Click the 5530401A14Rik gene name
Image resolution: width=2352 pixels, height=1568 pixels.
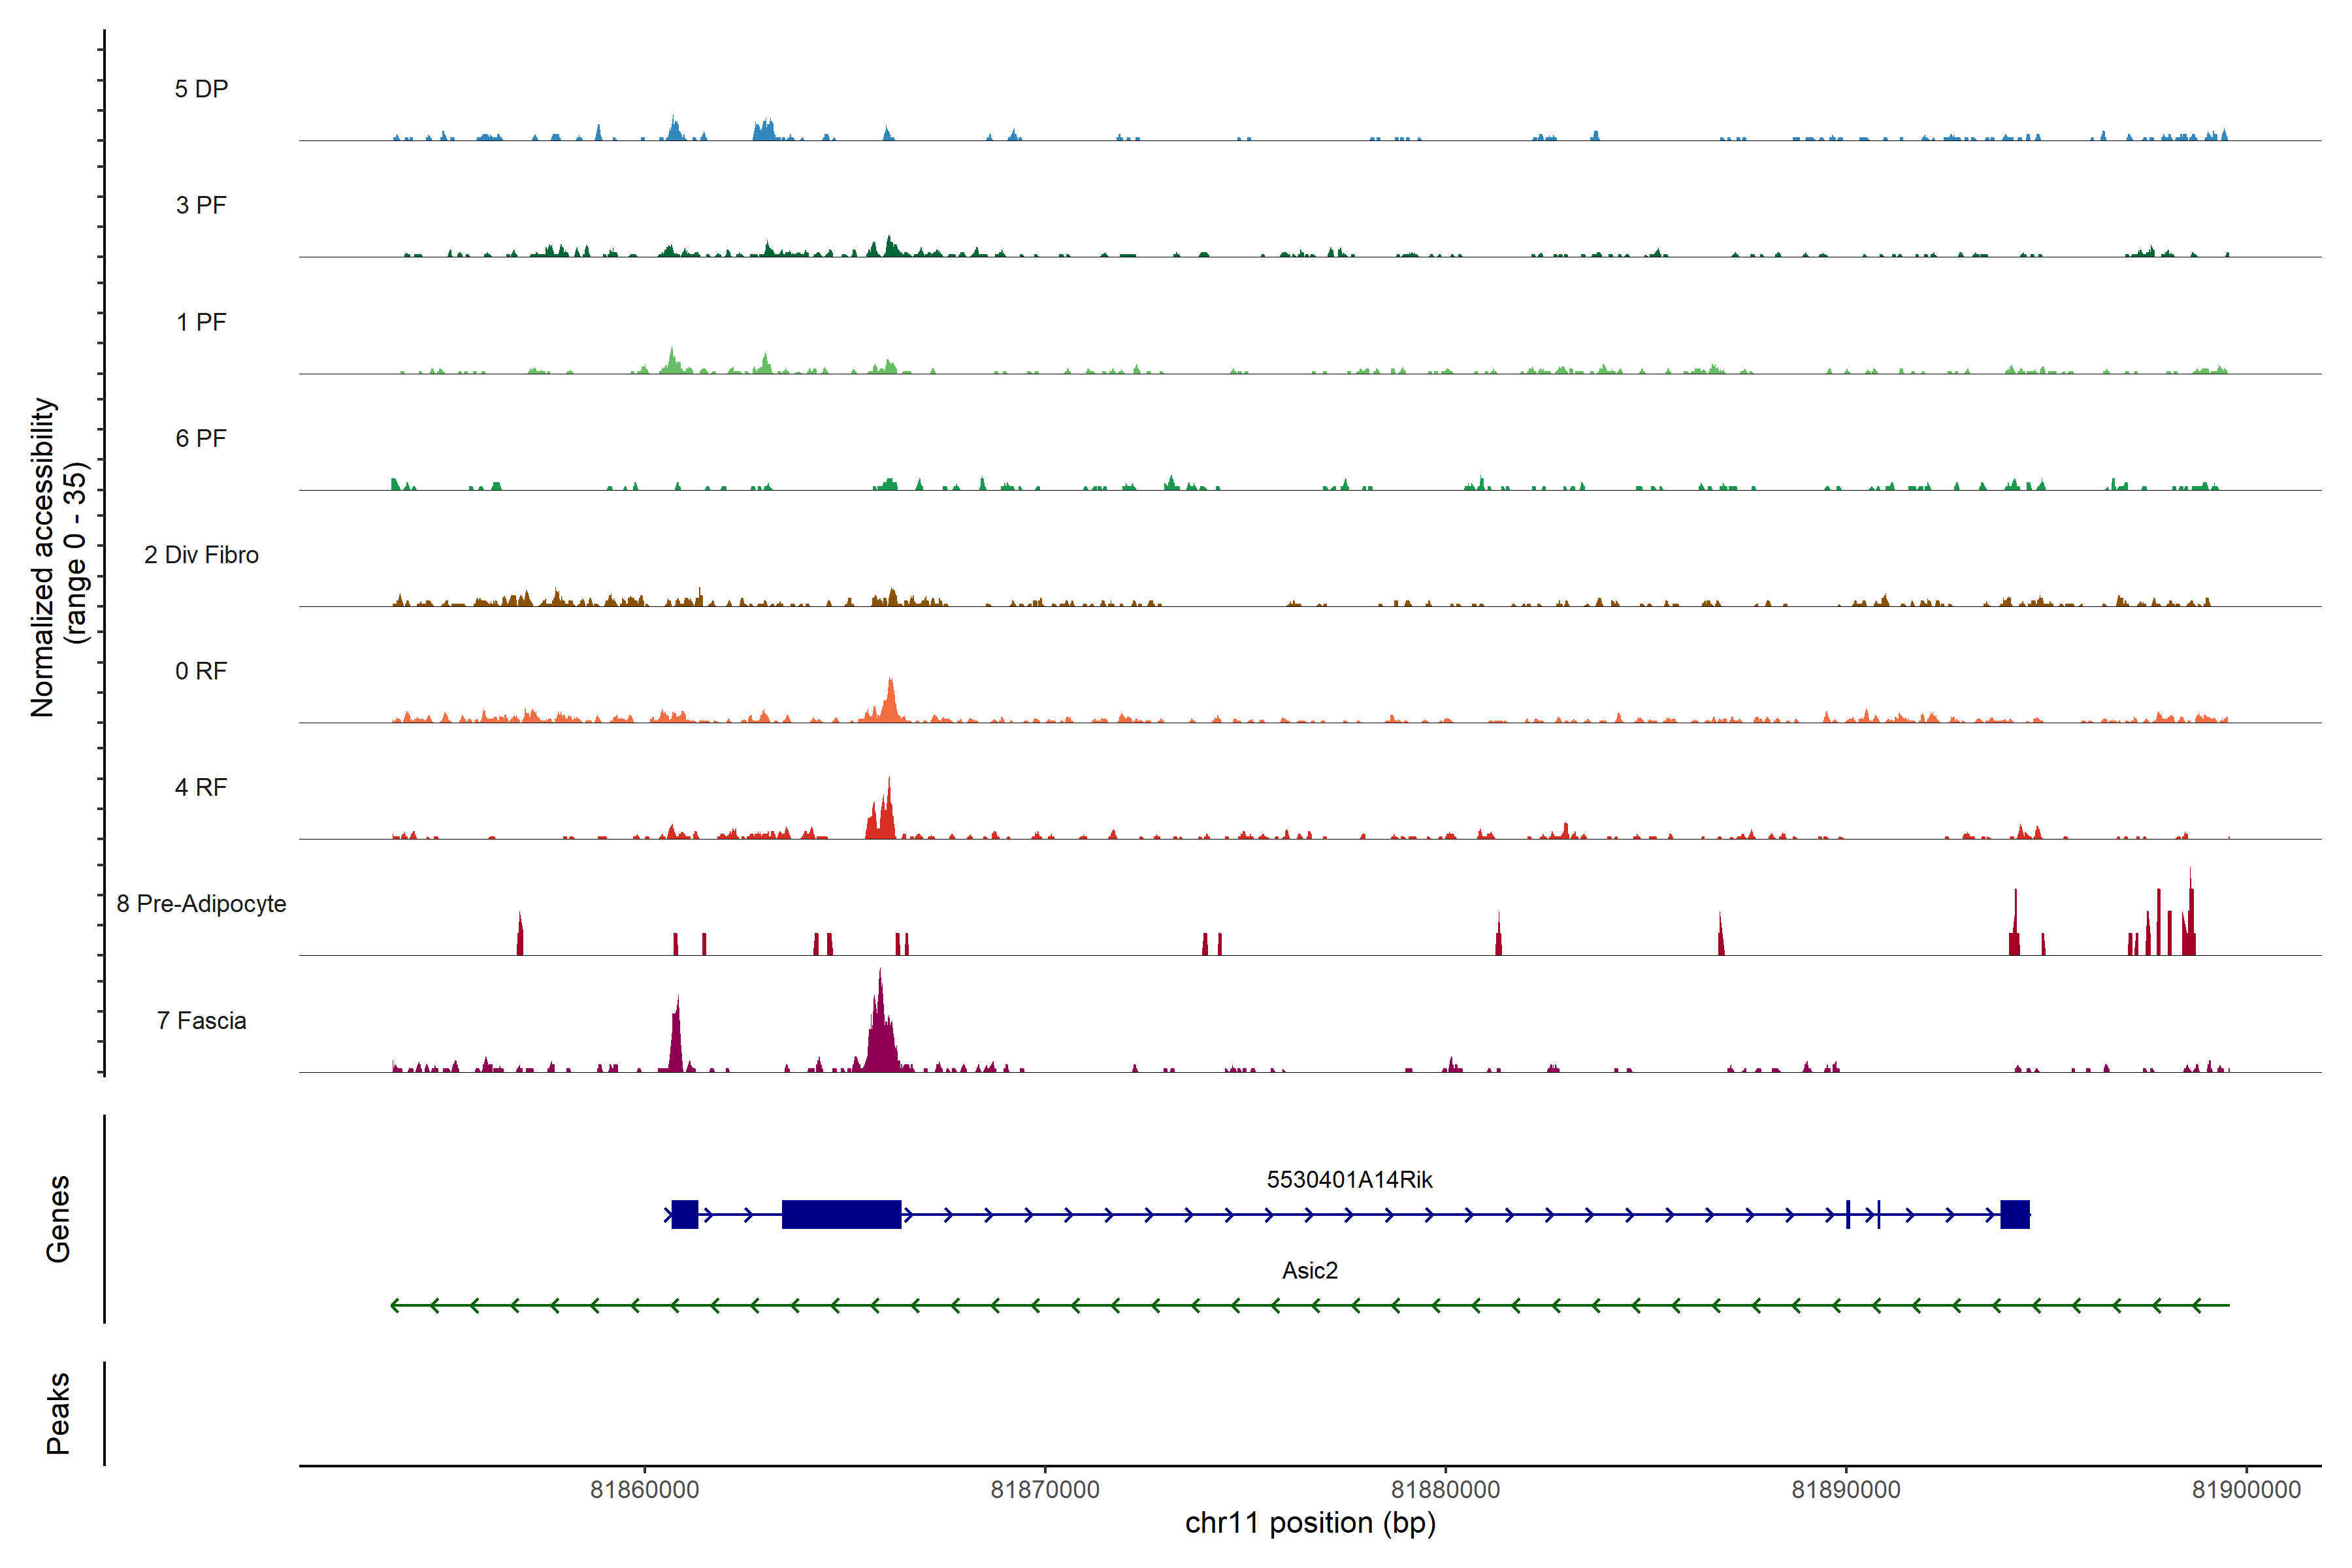[x=1349, y=1180]
